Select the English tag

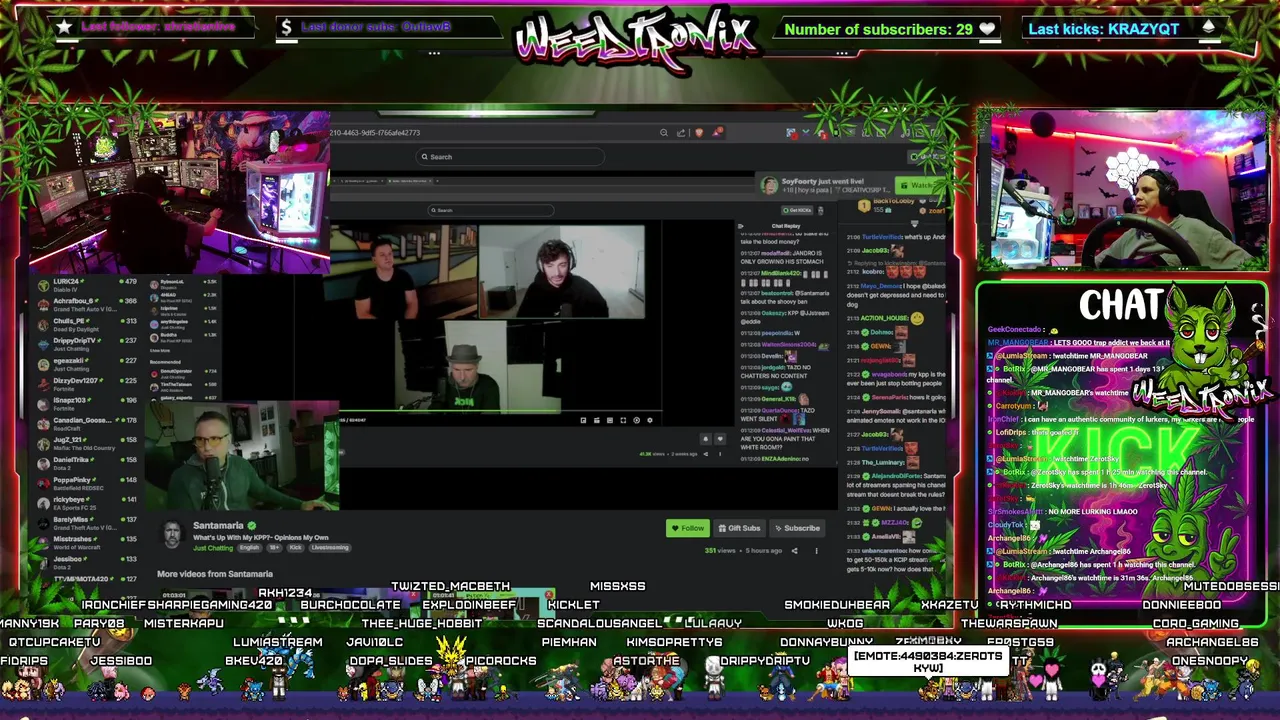point(249,548)
